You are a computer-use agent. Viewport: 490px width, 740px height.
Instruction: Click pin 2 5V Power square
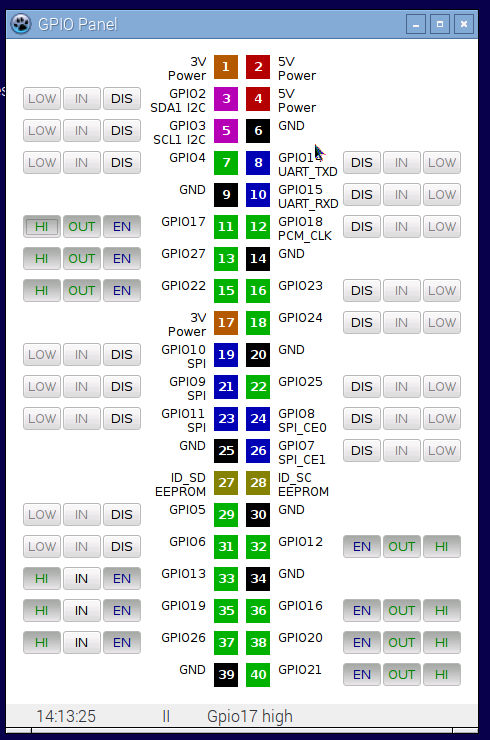point(258,67)
